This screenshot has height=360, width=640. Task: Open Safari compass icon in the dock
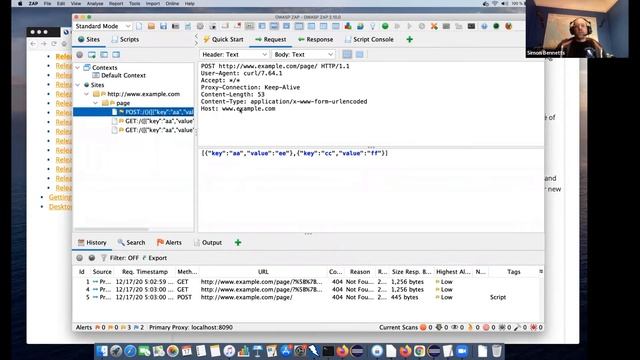130,351
